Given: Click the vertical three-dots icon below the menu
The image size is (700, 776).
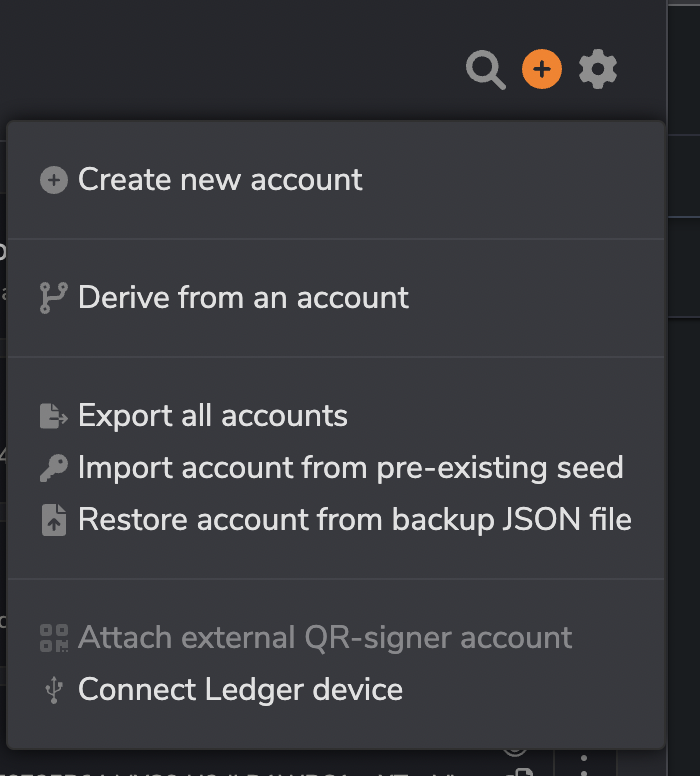Looking at the screenshot, I should point(584,764).
